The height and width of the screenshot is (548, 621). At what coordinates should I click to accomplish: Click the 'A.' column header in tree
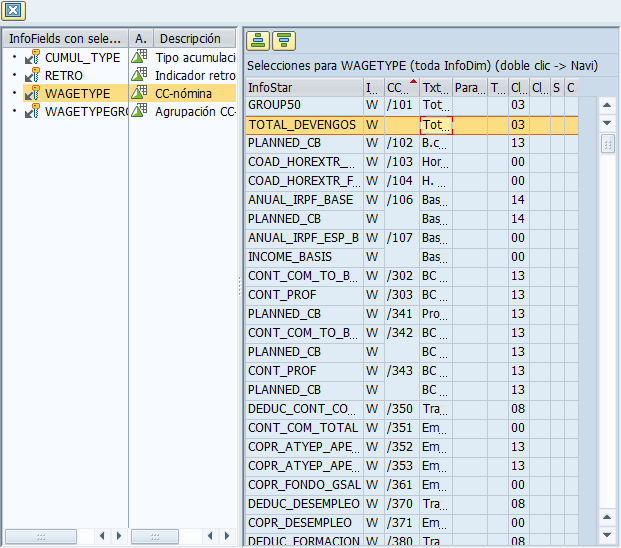(141, 38)
